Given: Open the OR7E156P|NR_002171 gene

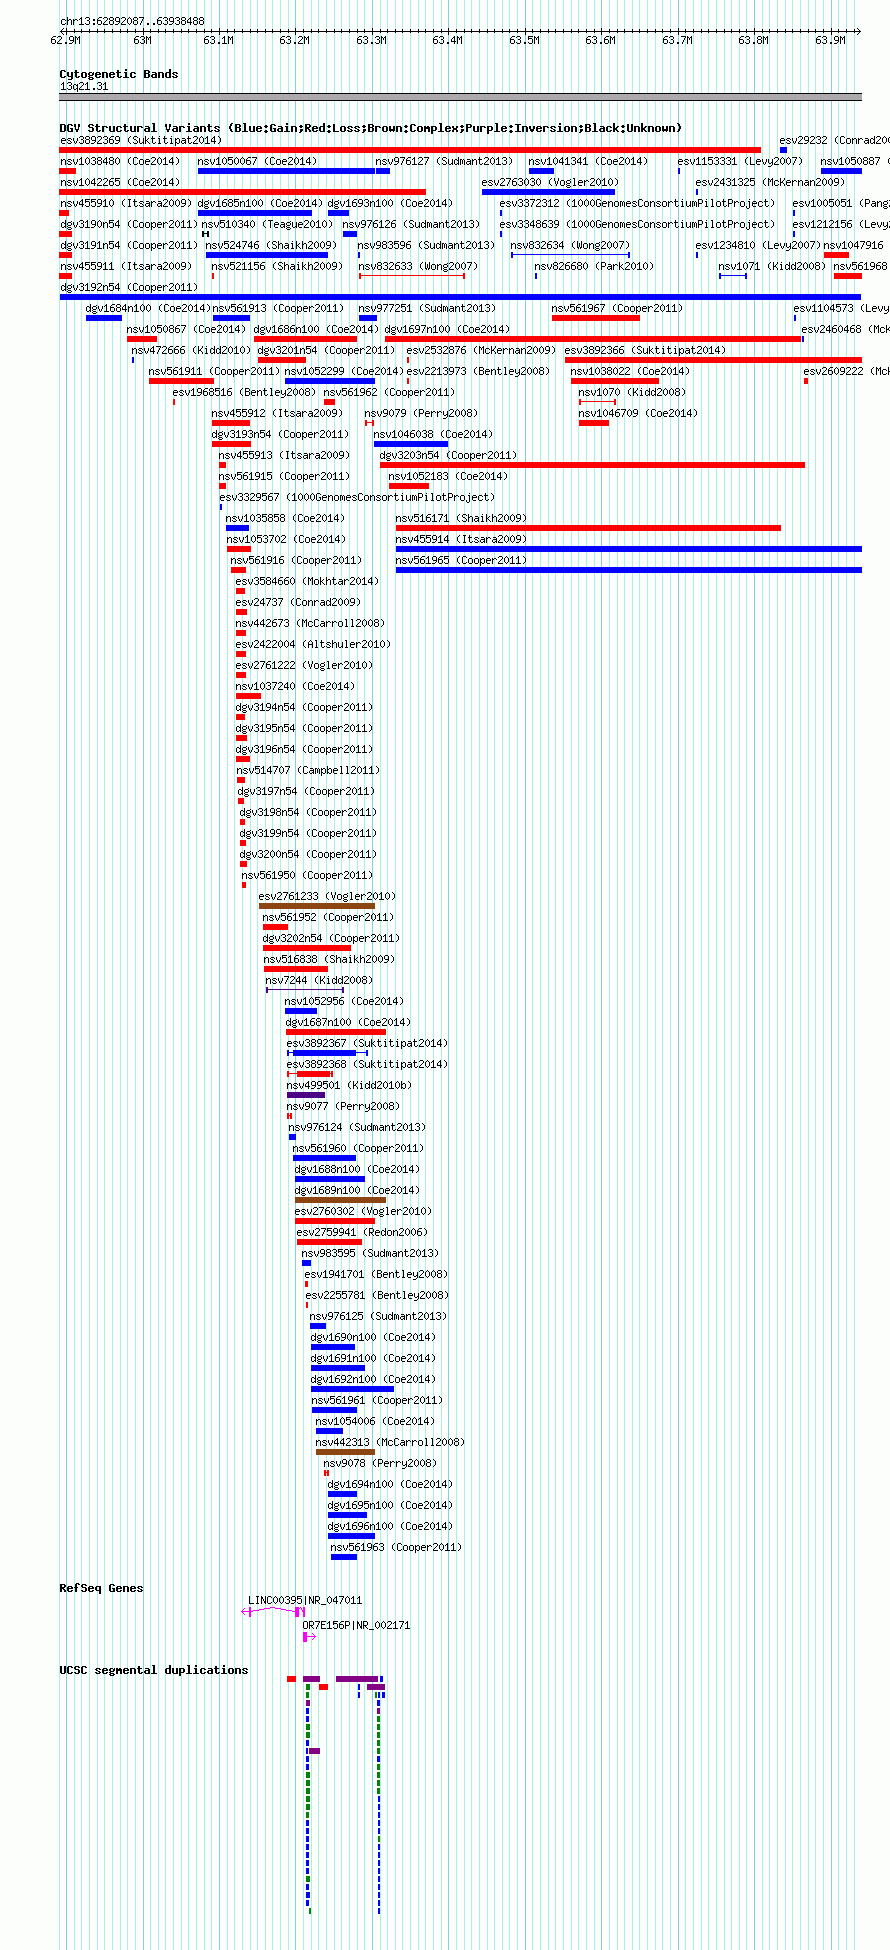Looking at the screenshot, I should 309,1637.
